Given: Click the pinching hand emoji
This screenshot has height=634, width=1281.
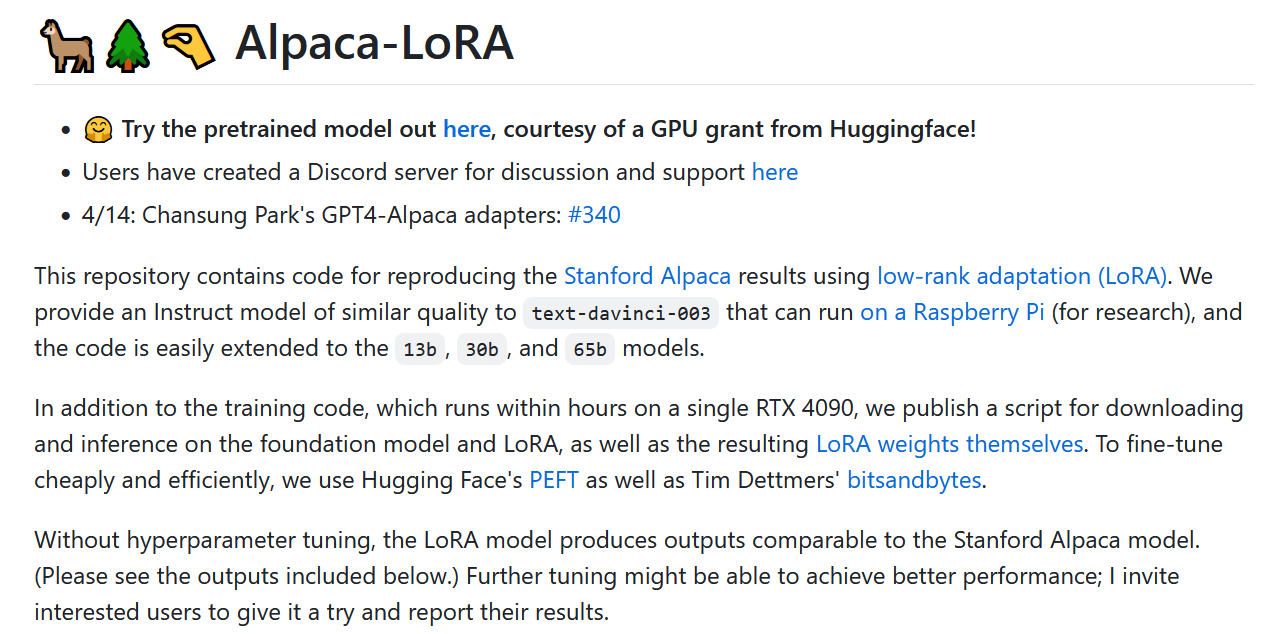Looking at the screenshot, I should coord(188,45).
